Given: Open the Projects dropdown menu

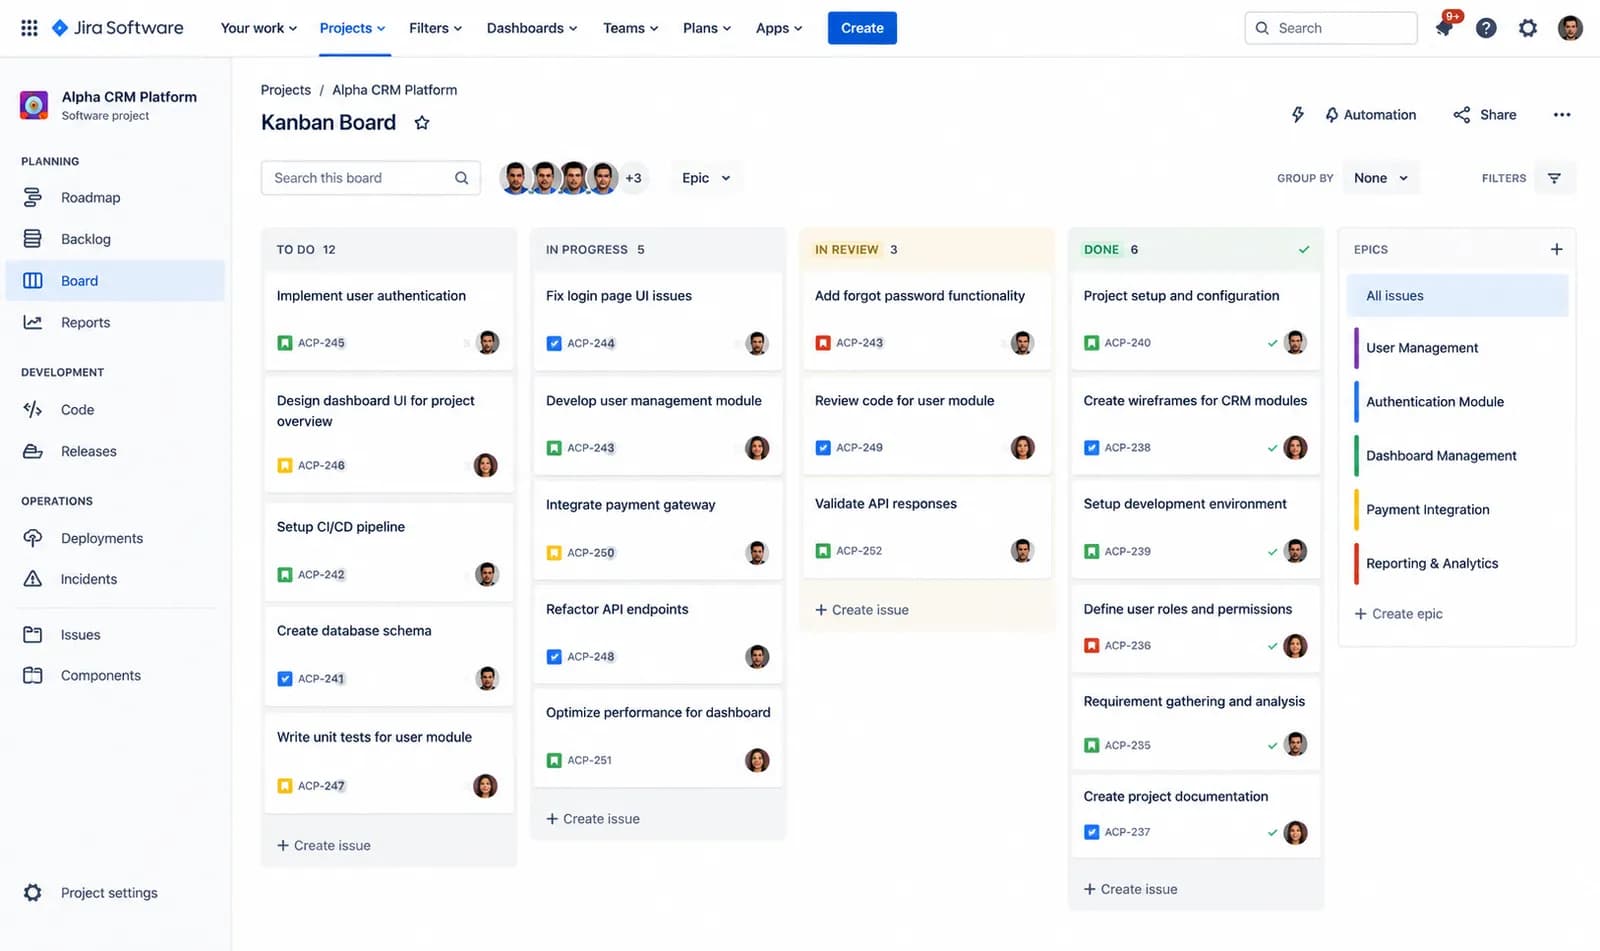Looking at the screenshot, I should (x=352, y=28).
